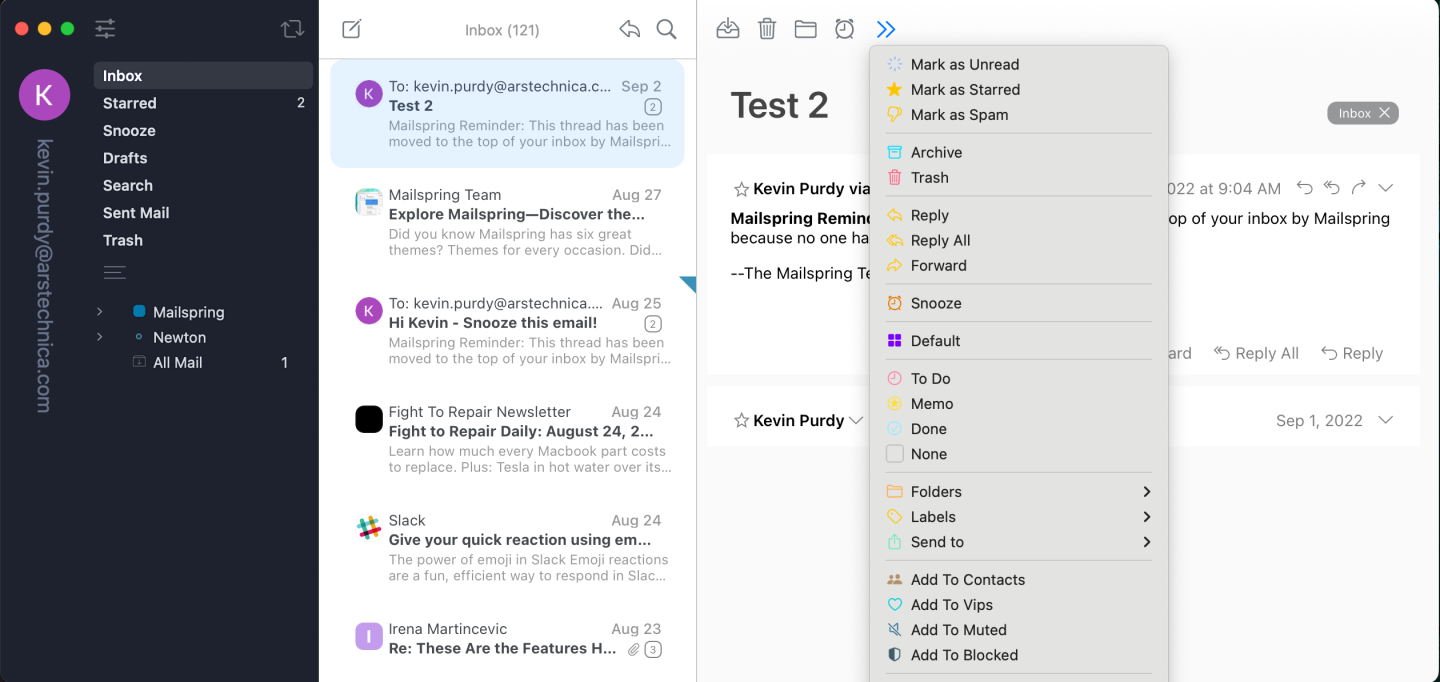Expand the Mailspring account folder tree
1440x682 pixels.
point(99,311)
